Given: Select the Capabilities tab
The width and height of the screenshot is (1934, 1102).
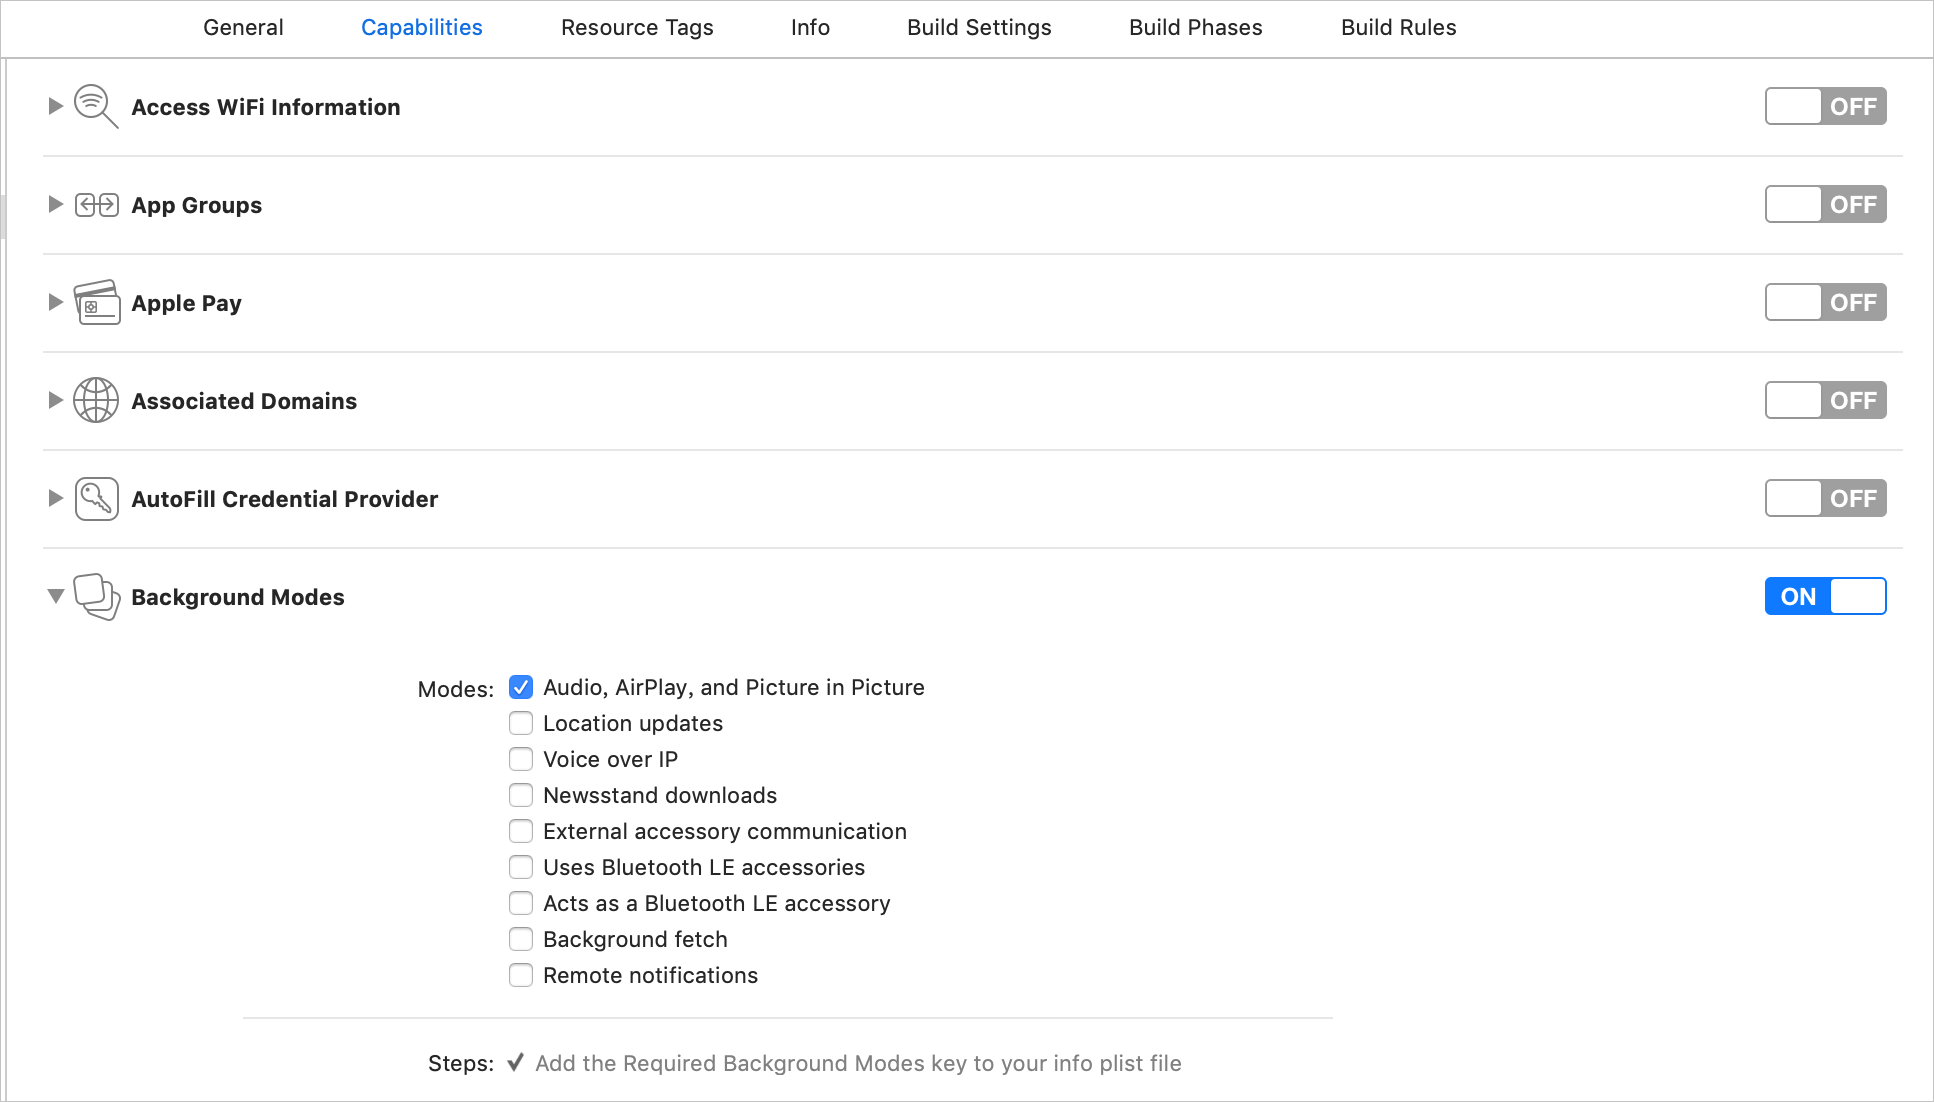Looking at the screenshot, I should click(x=422, y=28).
